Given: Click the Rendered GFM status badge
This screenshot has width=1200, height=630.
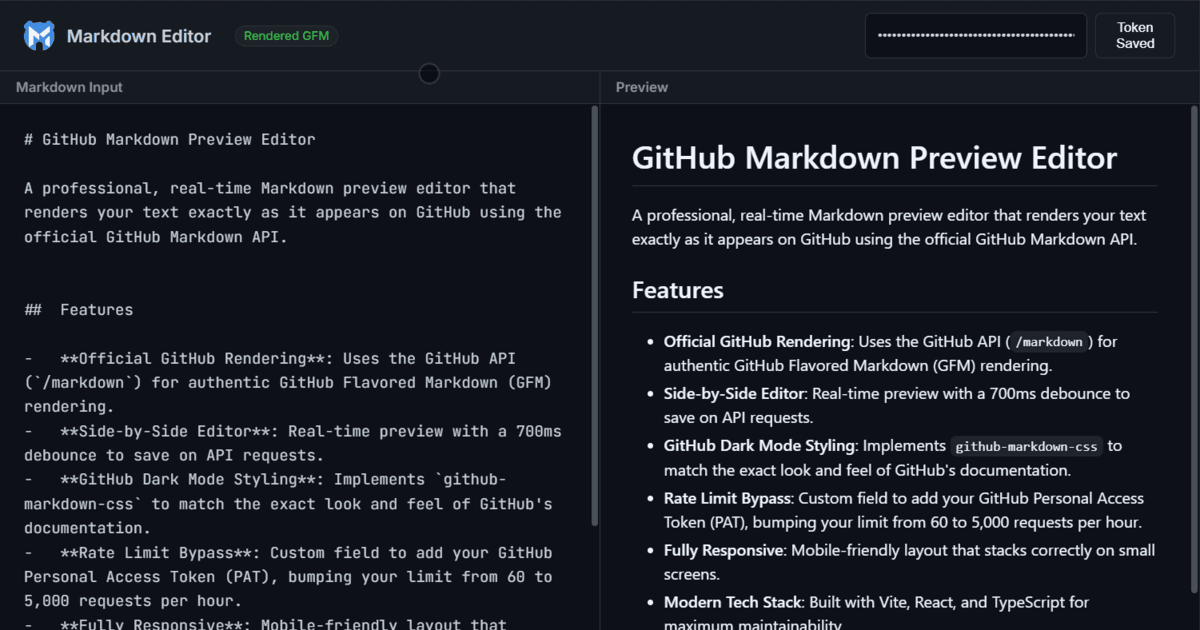Looking at the screenshot, I should pos(287,36).
